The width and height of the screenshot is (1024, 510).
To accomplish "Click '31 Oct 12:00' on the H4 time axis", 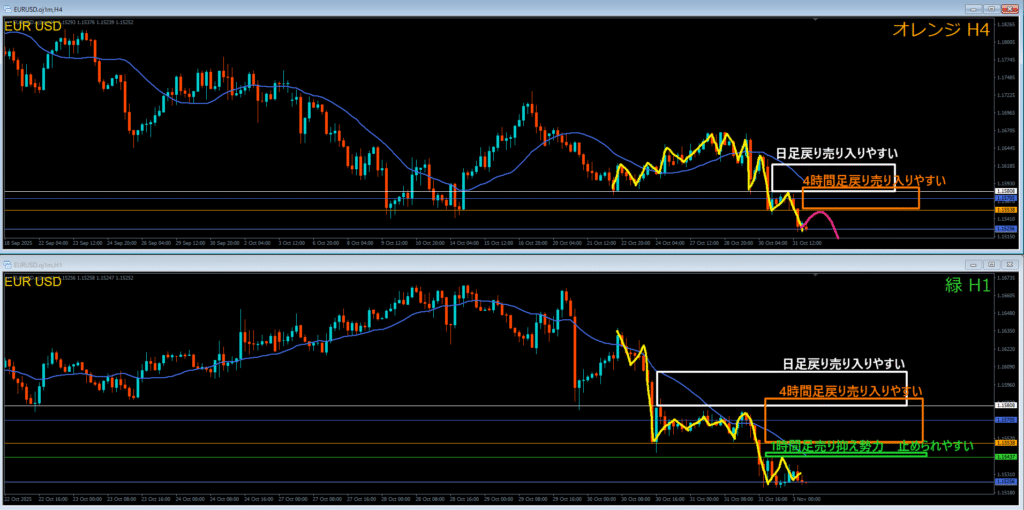I will (807, 243).
